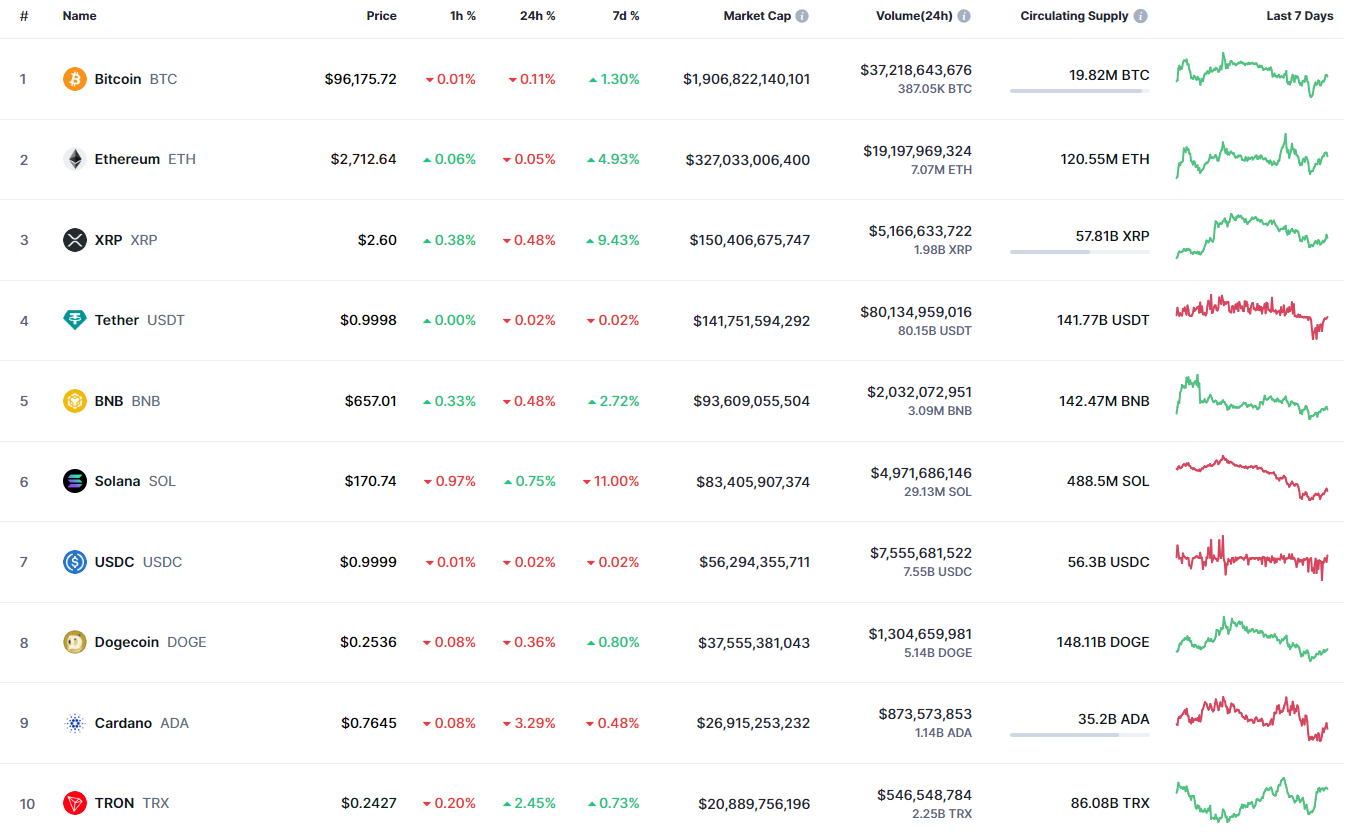Open the USDC coin name link
Viewport: 1351px width, 832px height.
[114, 562]
